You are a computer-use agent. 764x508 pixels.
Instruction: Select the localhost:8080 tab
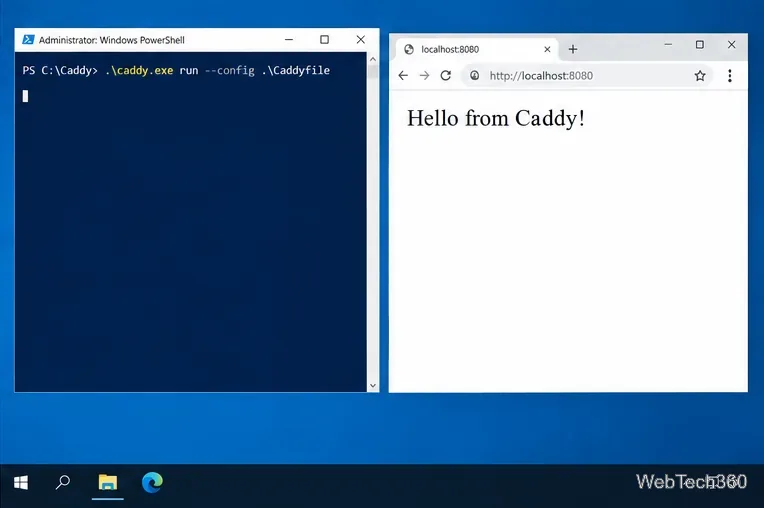(477, 49)
